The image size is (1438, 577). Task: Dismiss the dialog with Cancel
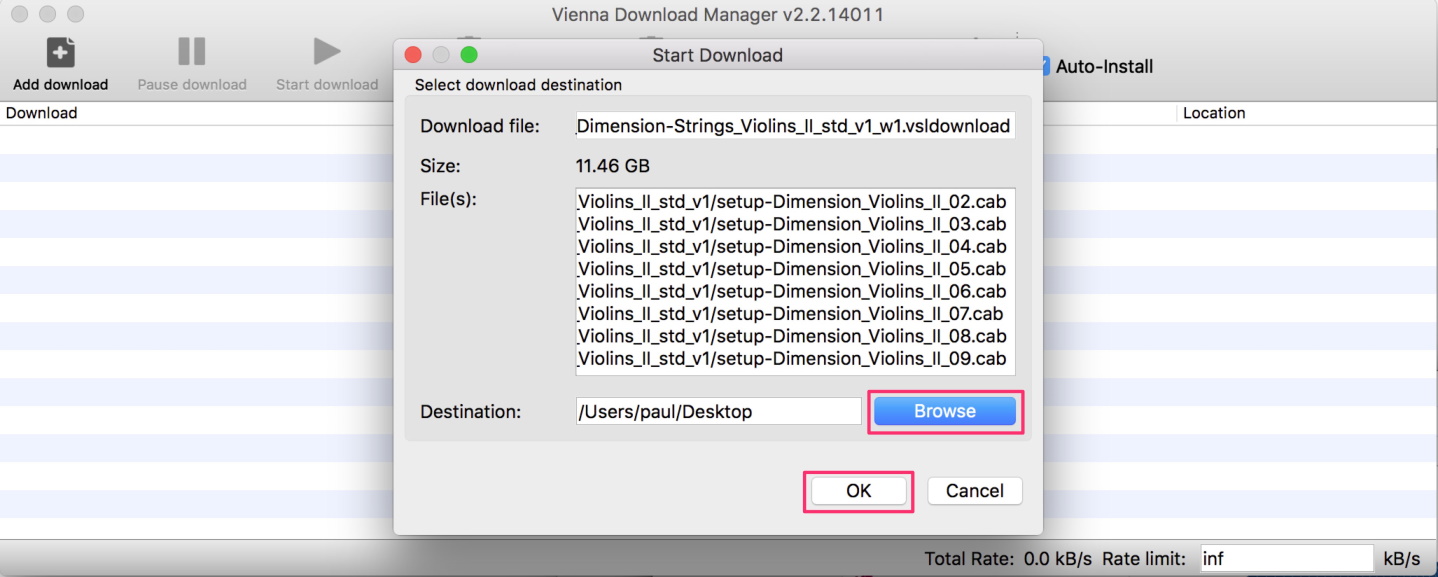pos(974,490)
